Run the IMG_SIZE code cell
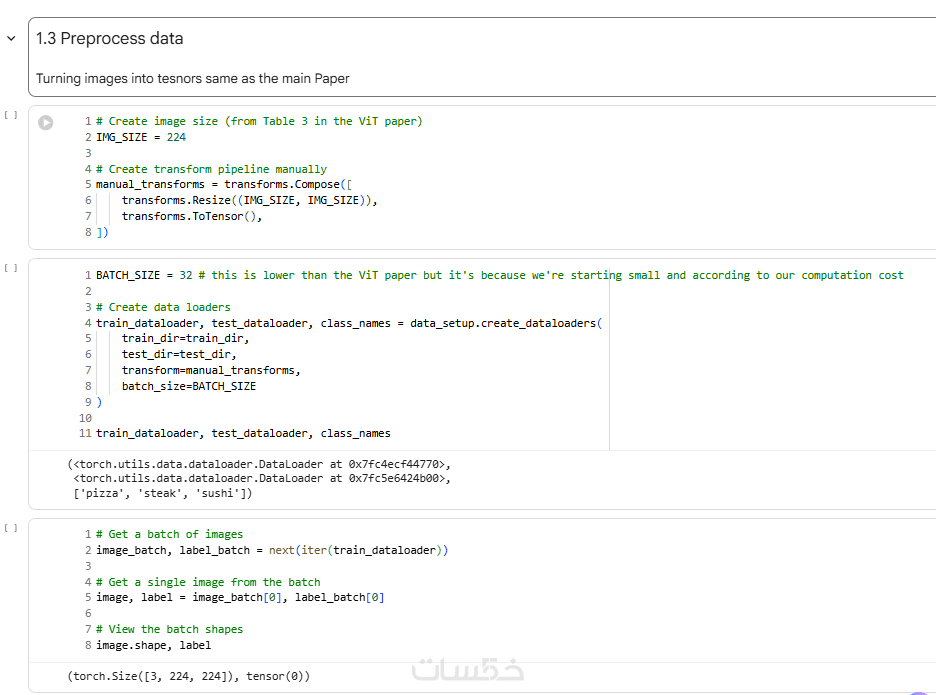This screenshot has height=695, width=936. [x=45, y=122]
